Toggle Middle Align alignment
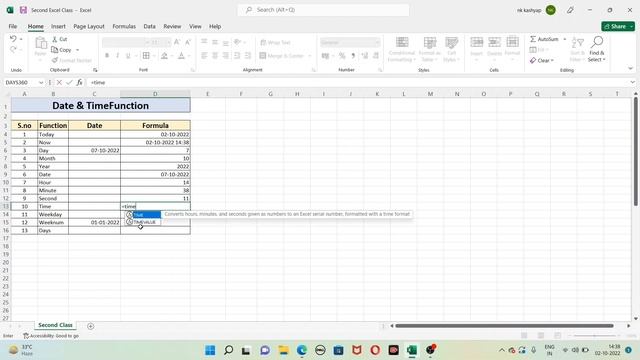 [215, 42]
